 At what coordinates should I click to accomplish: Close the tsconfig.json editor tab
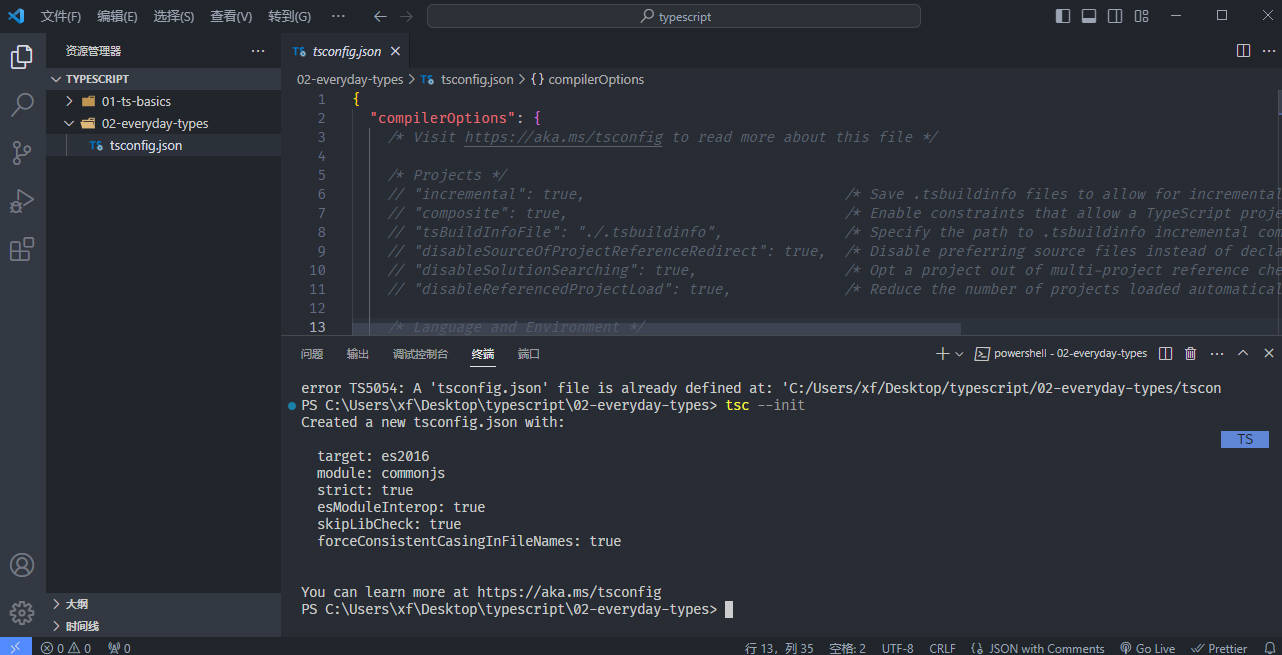click(395, 51)
